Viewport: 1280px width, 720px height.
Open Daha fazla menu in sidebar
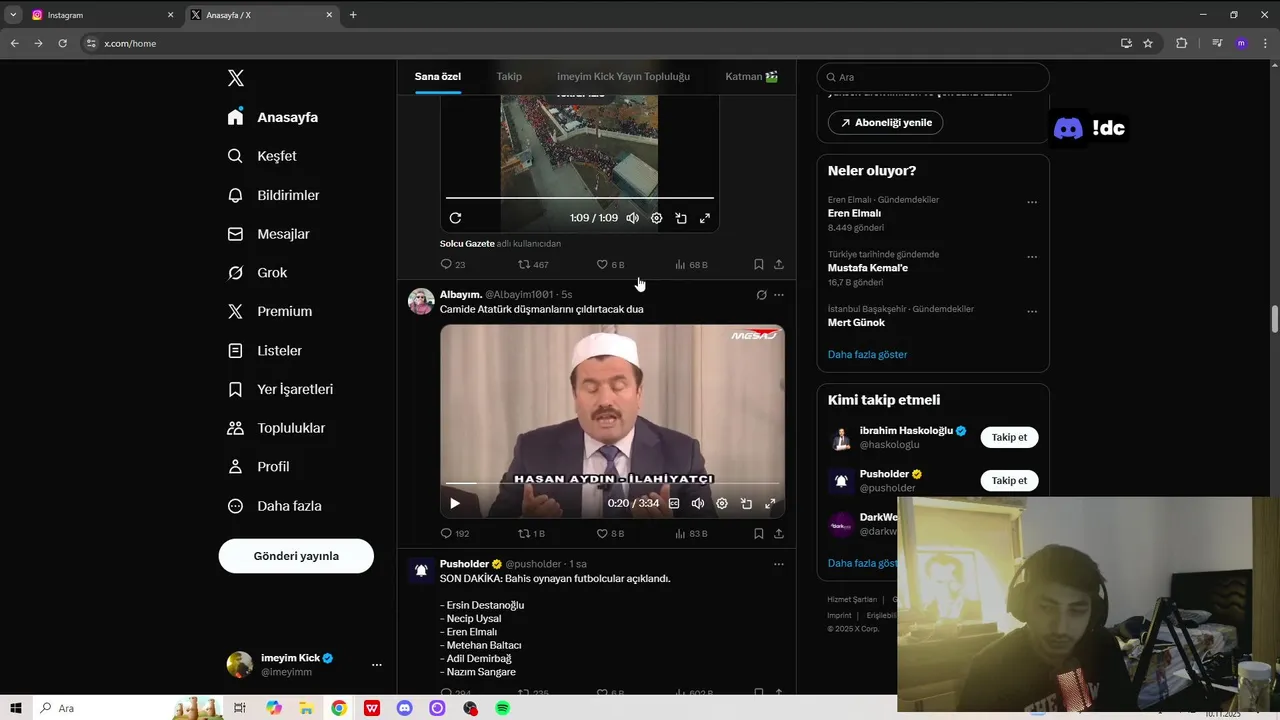274,506
